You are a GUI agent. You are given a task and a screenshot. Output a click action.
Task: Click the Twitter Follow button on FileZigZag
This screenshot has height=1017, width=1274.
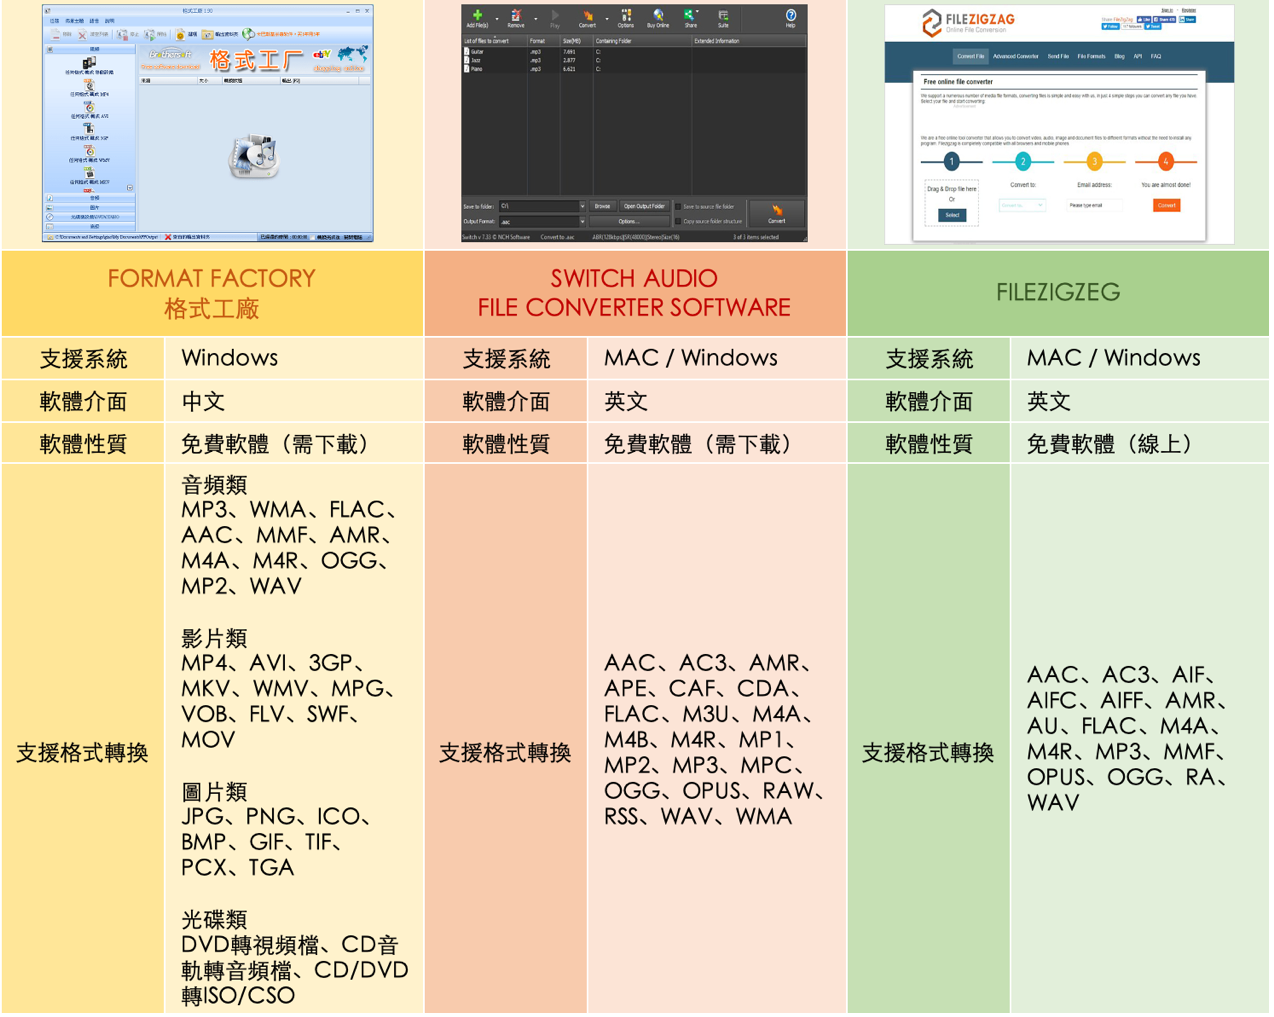[x=1110, y=26]
